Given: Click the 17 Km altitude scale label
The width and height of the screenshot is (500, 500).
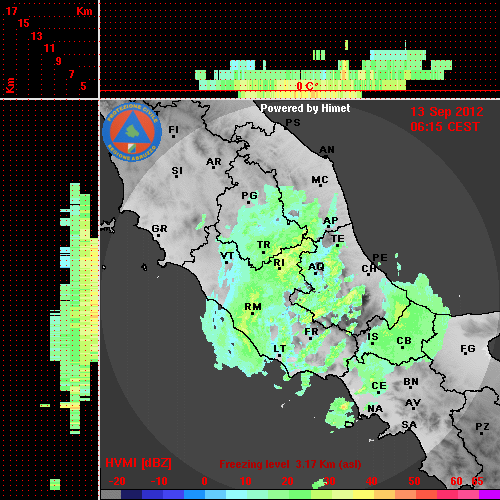Looking at the screenshot, I should [11, 11].
